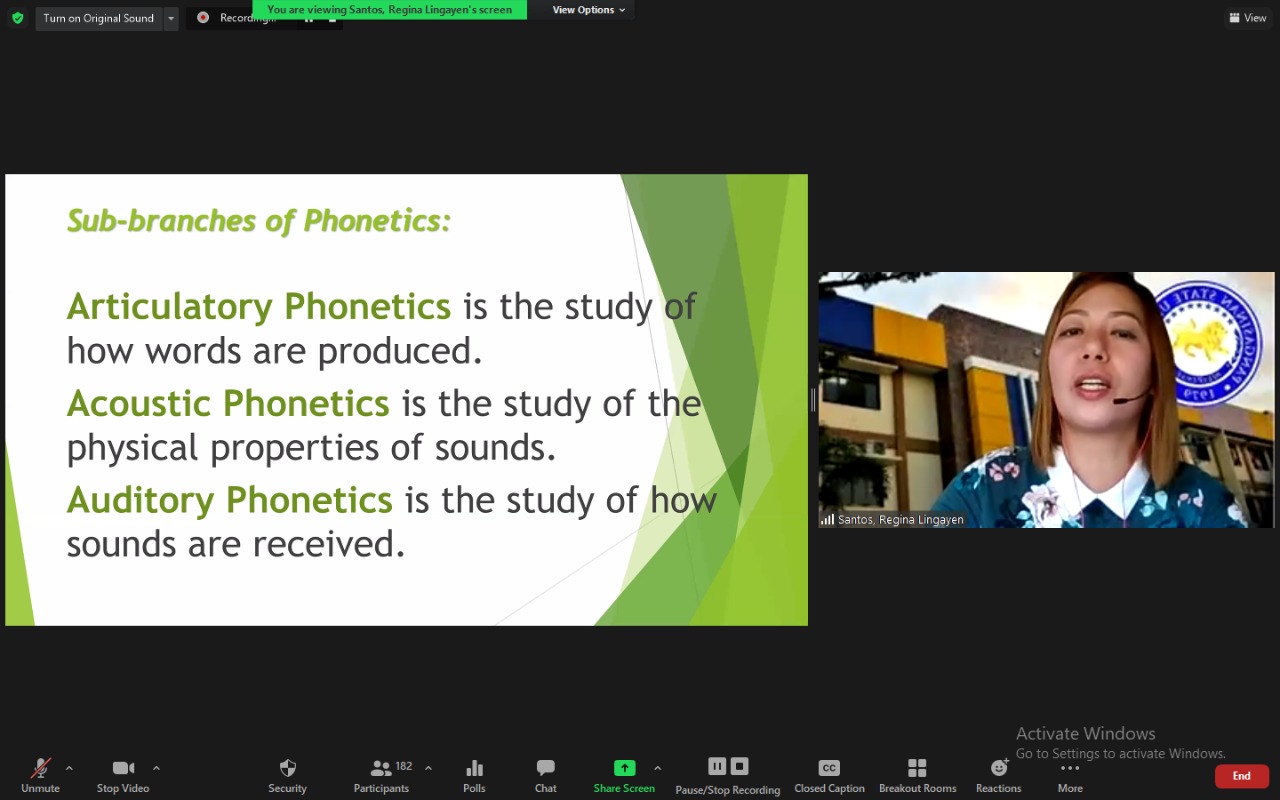Open the Original Sound dropdown arrow
This screenshot has height=800, width=1280.
pyautogui.click(x=170, y=18)
